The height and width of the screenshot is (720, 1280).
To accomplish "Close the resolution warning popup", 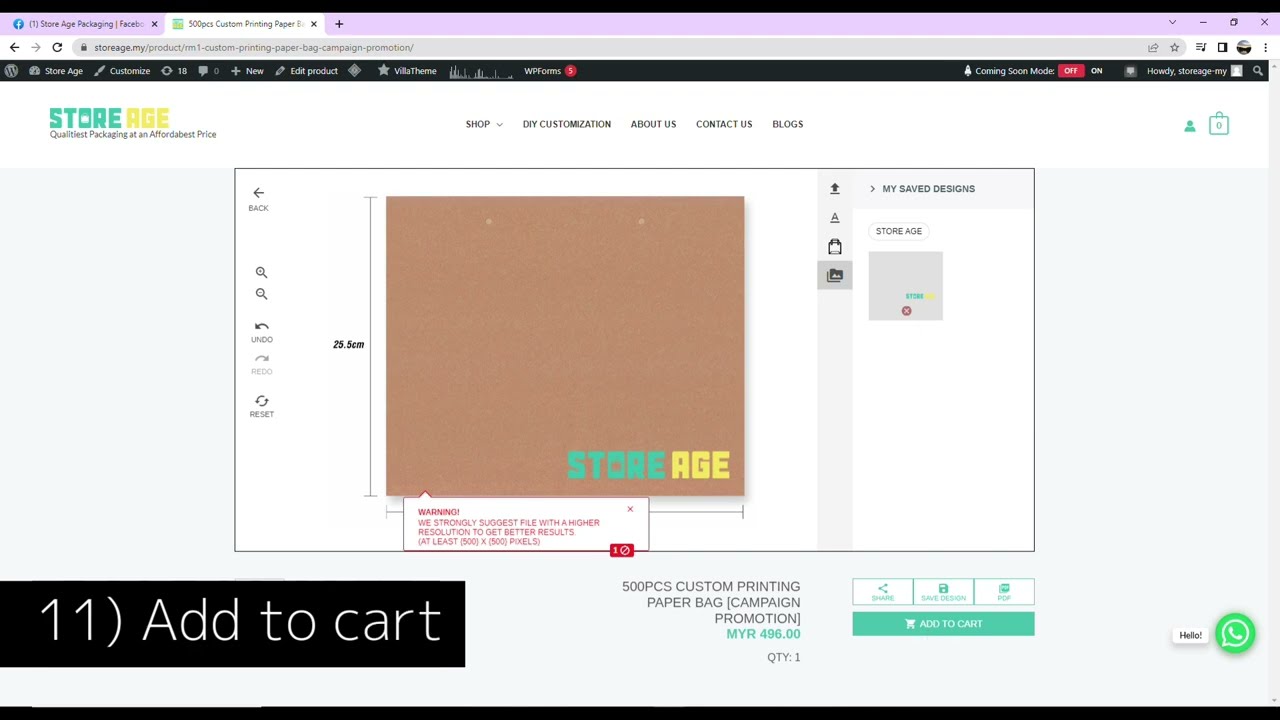I will (630, 509).
